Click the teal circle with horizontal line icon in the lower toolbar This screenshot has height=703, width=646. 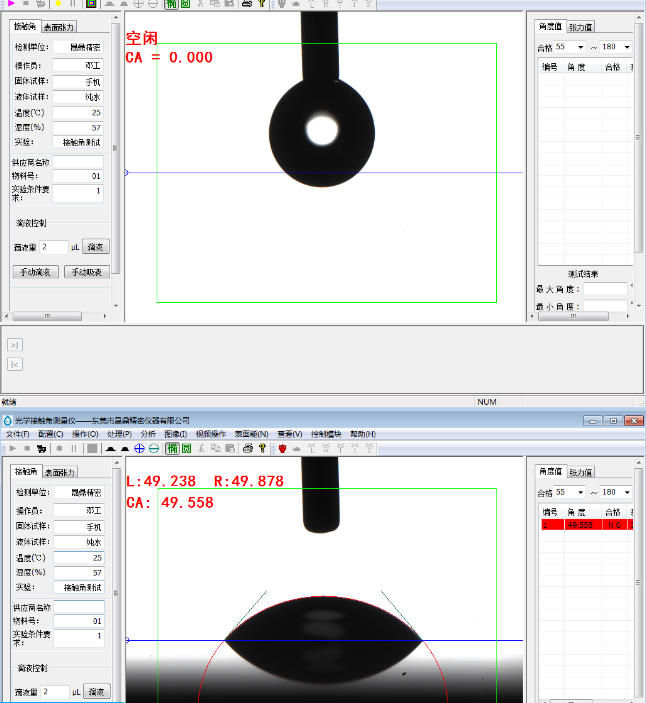154,448
